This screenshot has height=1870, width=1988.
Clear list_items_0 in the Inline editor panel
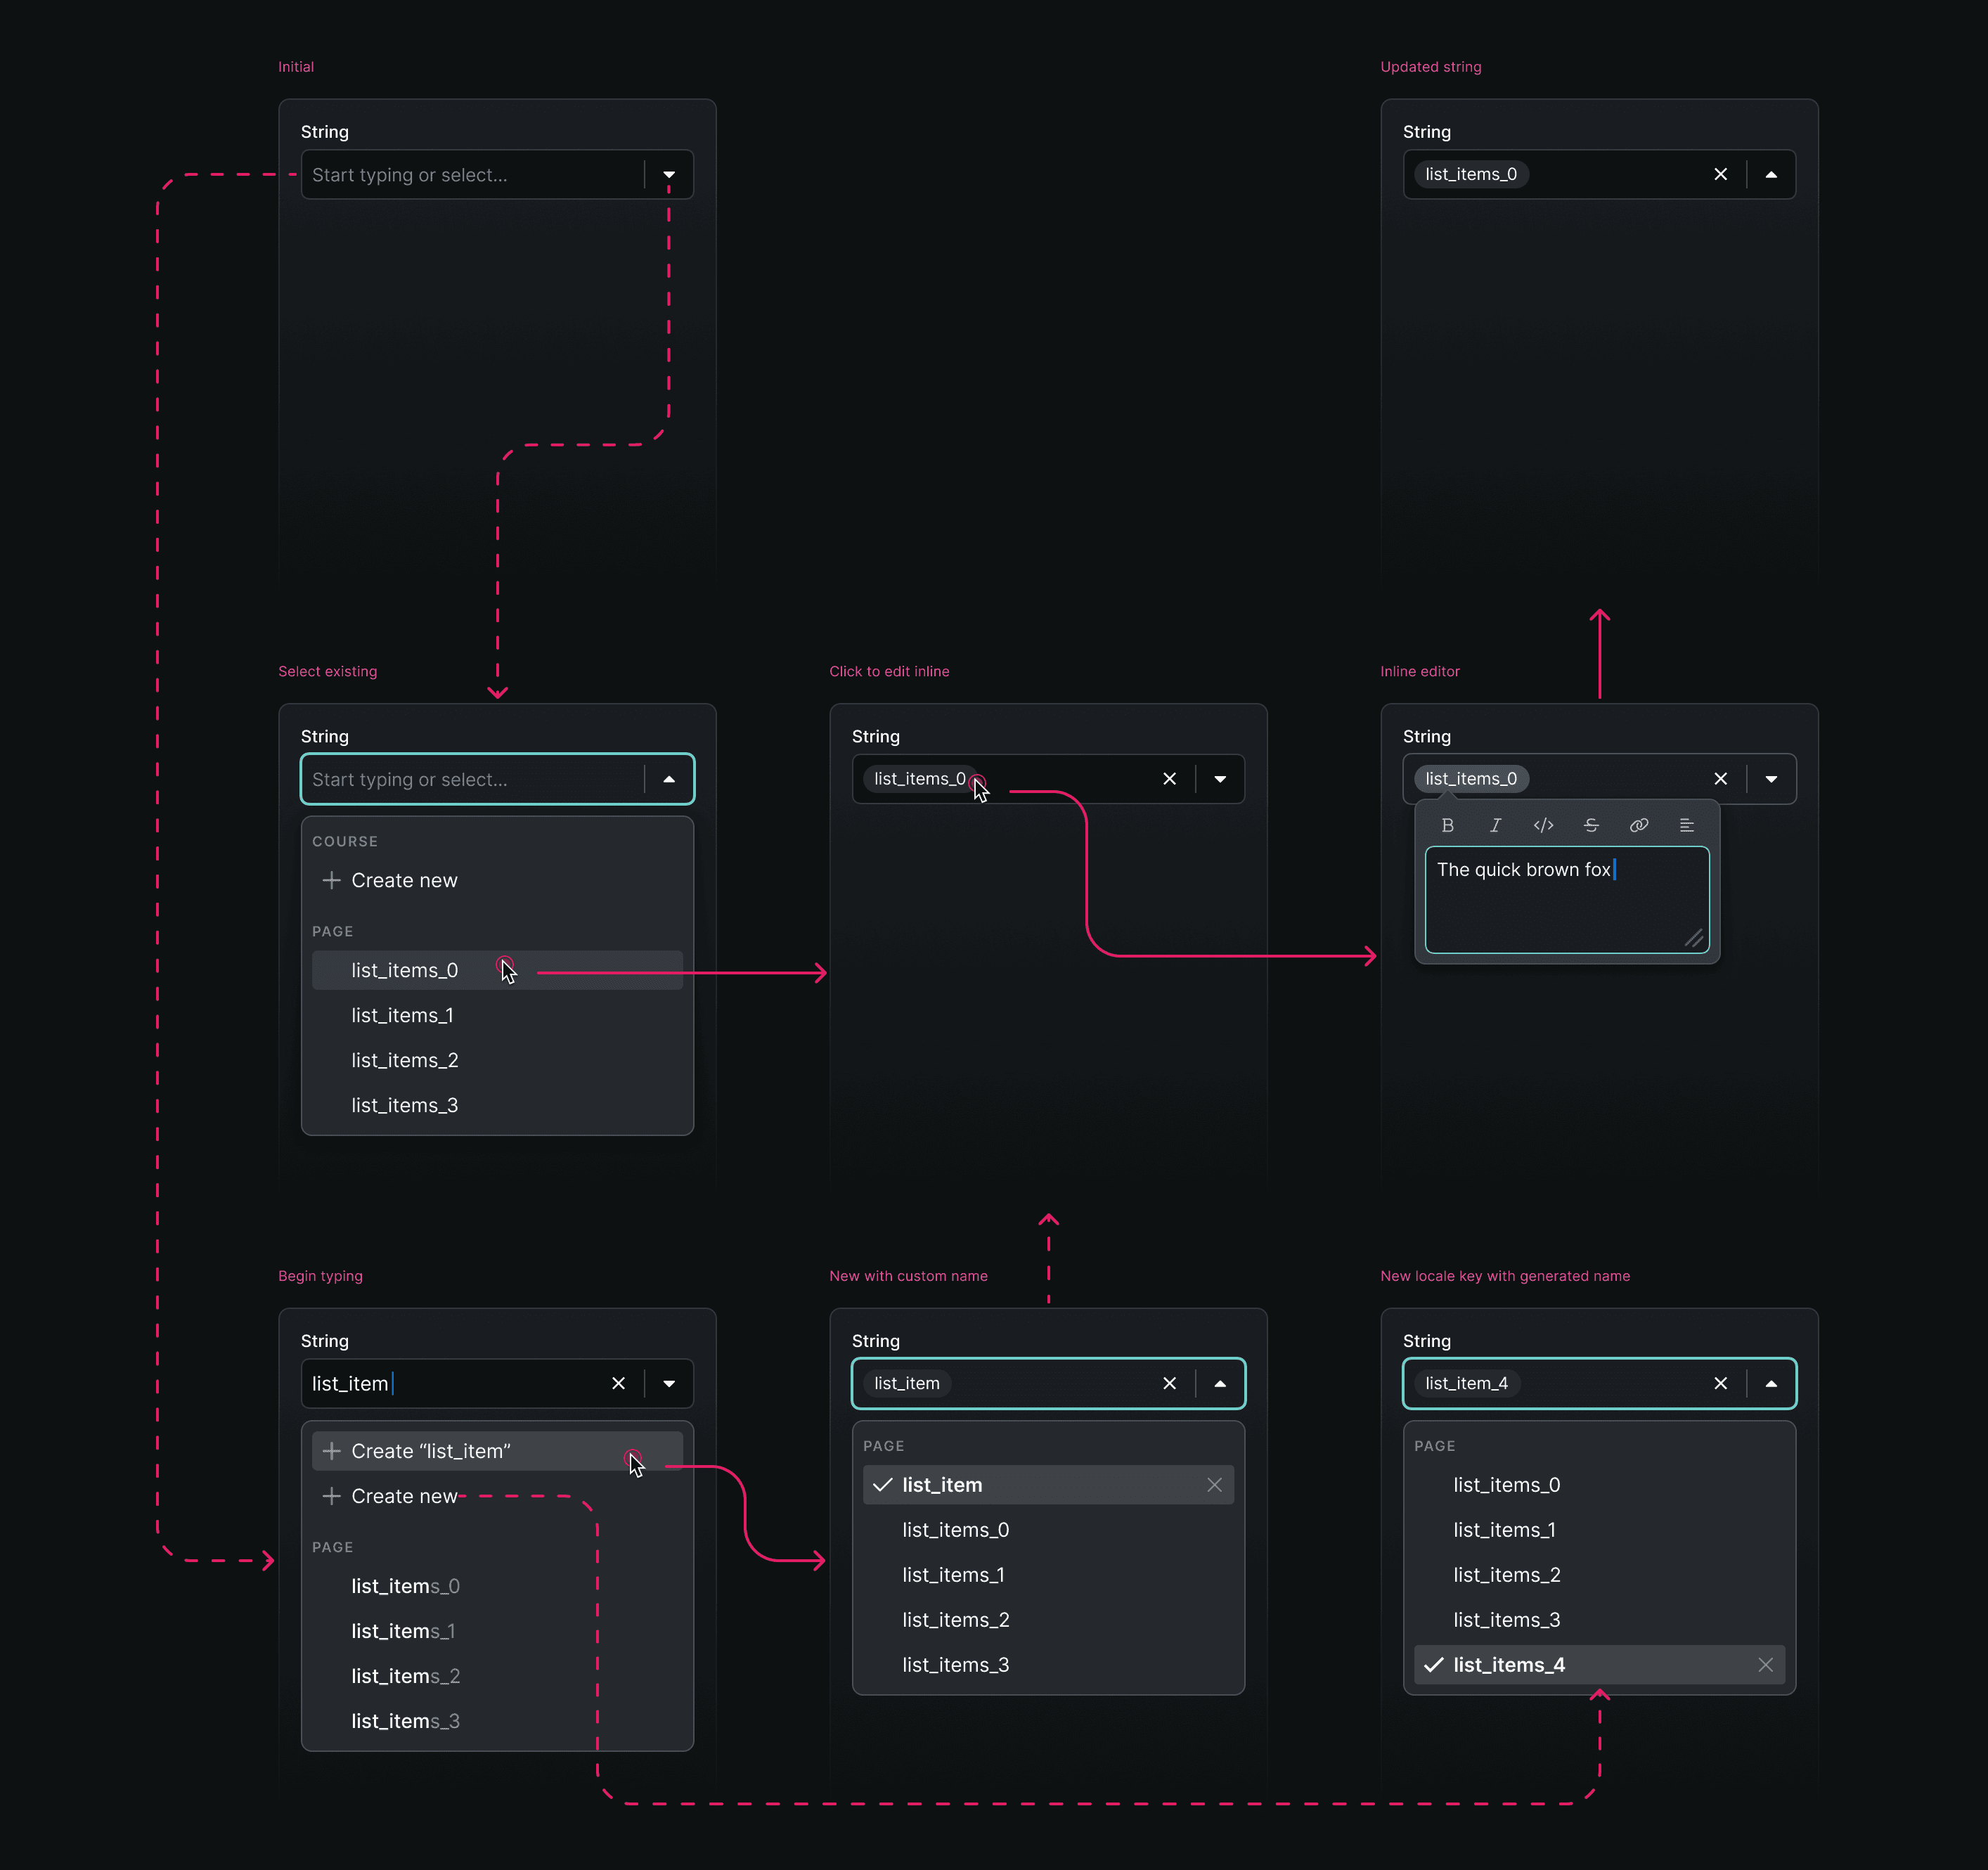[1720, 779]
